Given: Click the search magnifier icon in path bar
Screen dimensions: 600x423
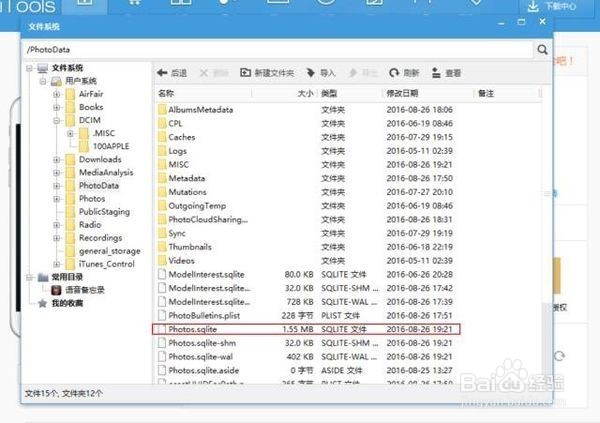Looking at the screenshot, I should 542,49.
